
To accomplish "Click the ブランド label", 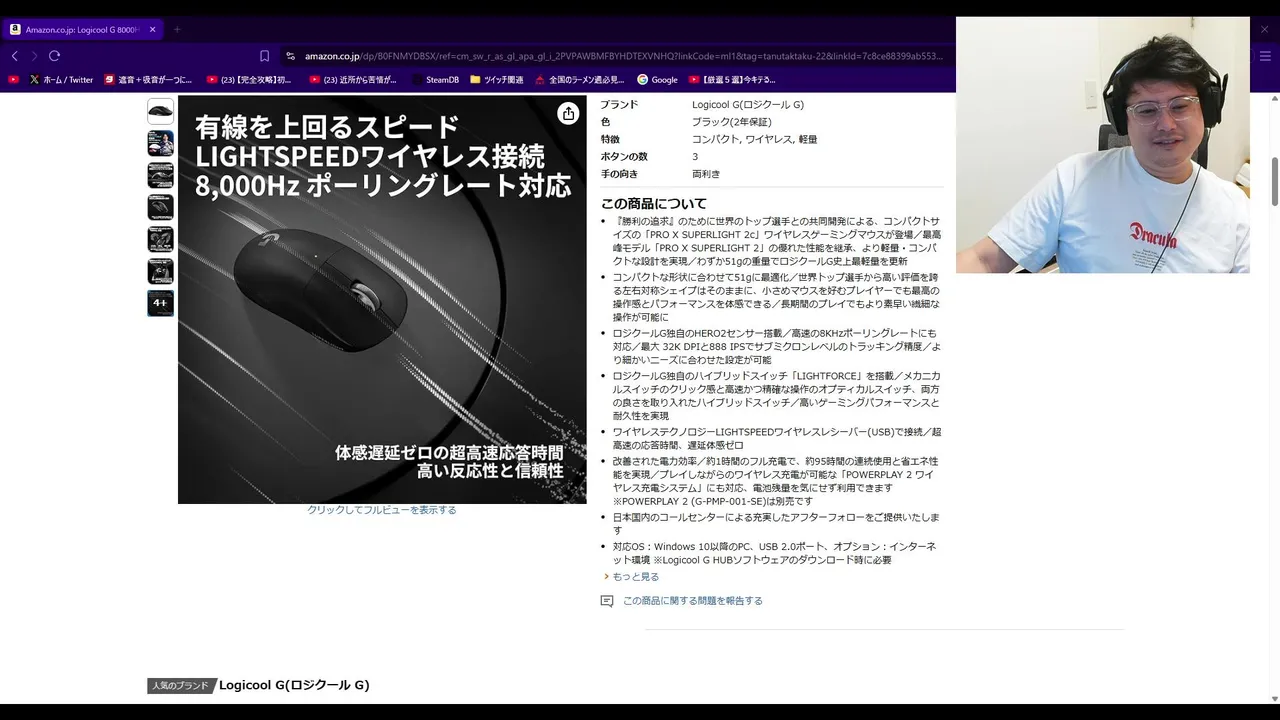I will (x=619, y=105).
